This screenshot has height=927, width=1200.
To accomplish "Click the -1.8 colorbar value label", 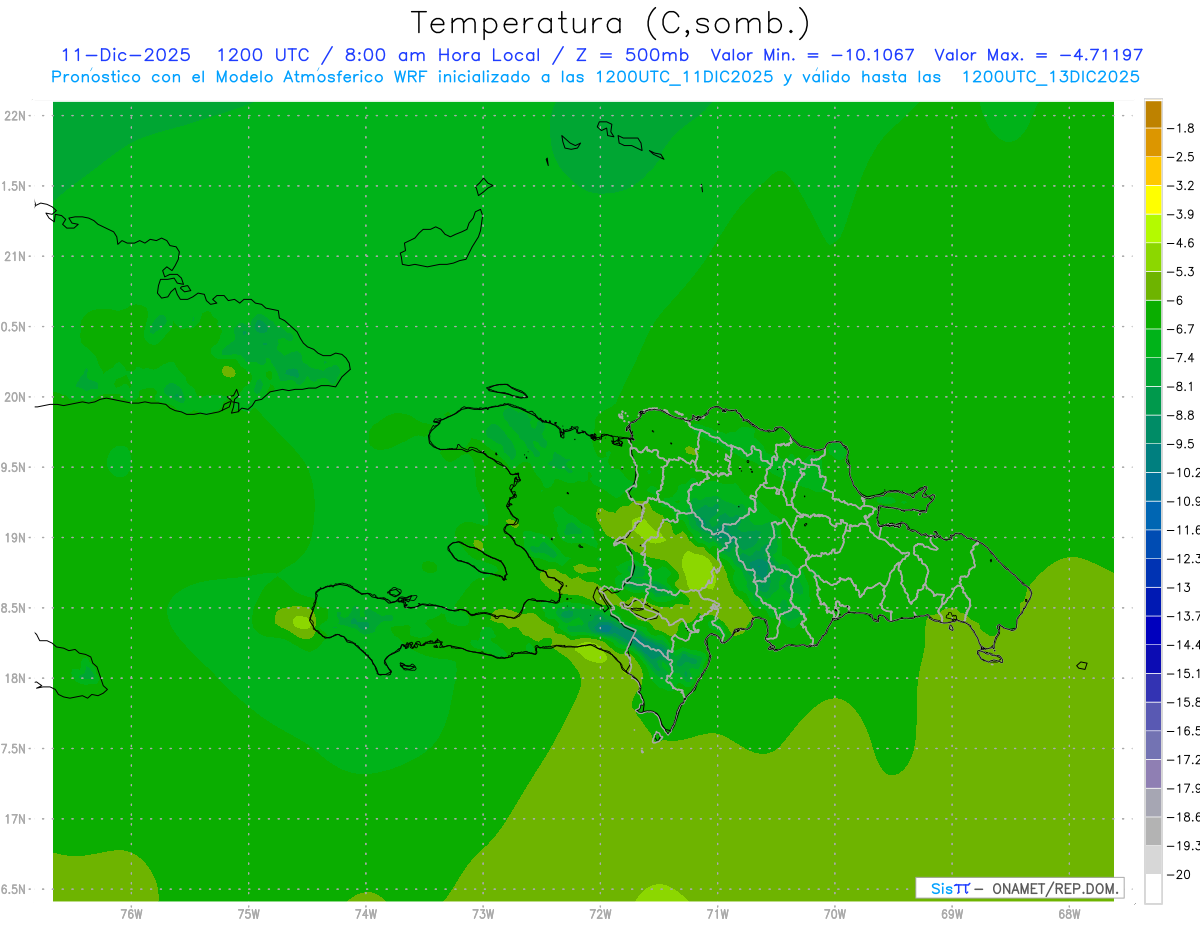I will (x=1182, y=128).
